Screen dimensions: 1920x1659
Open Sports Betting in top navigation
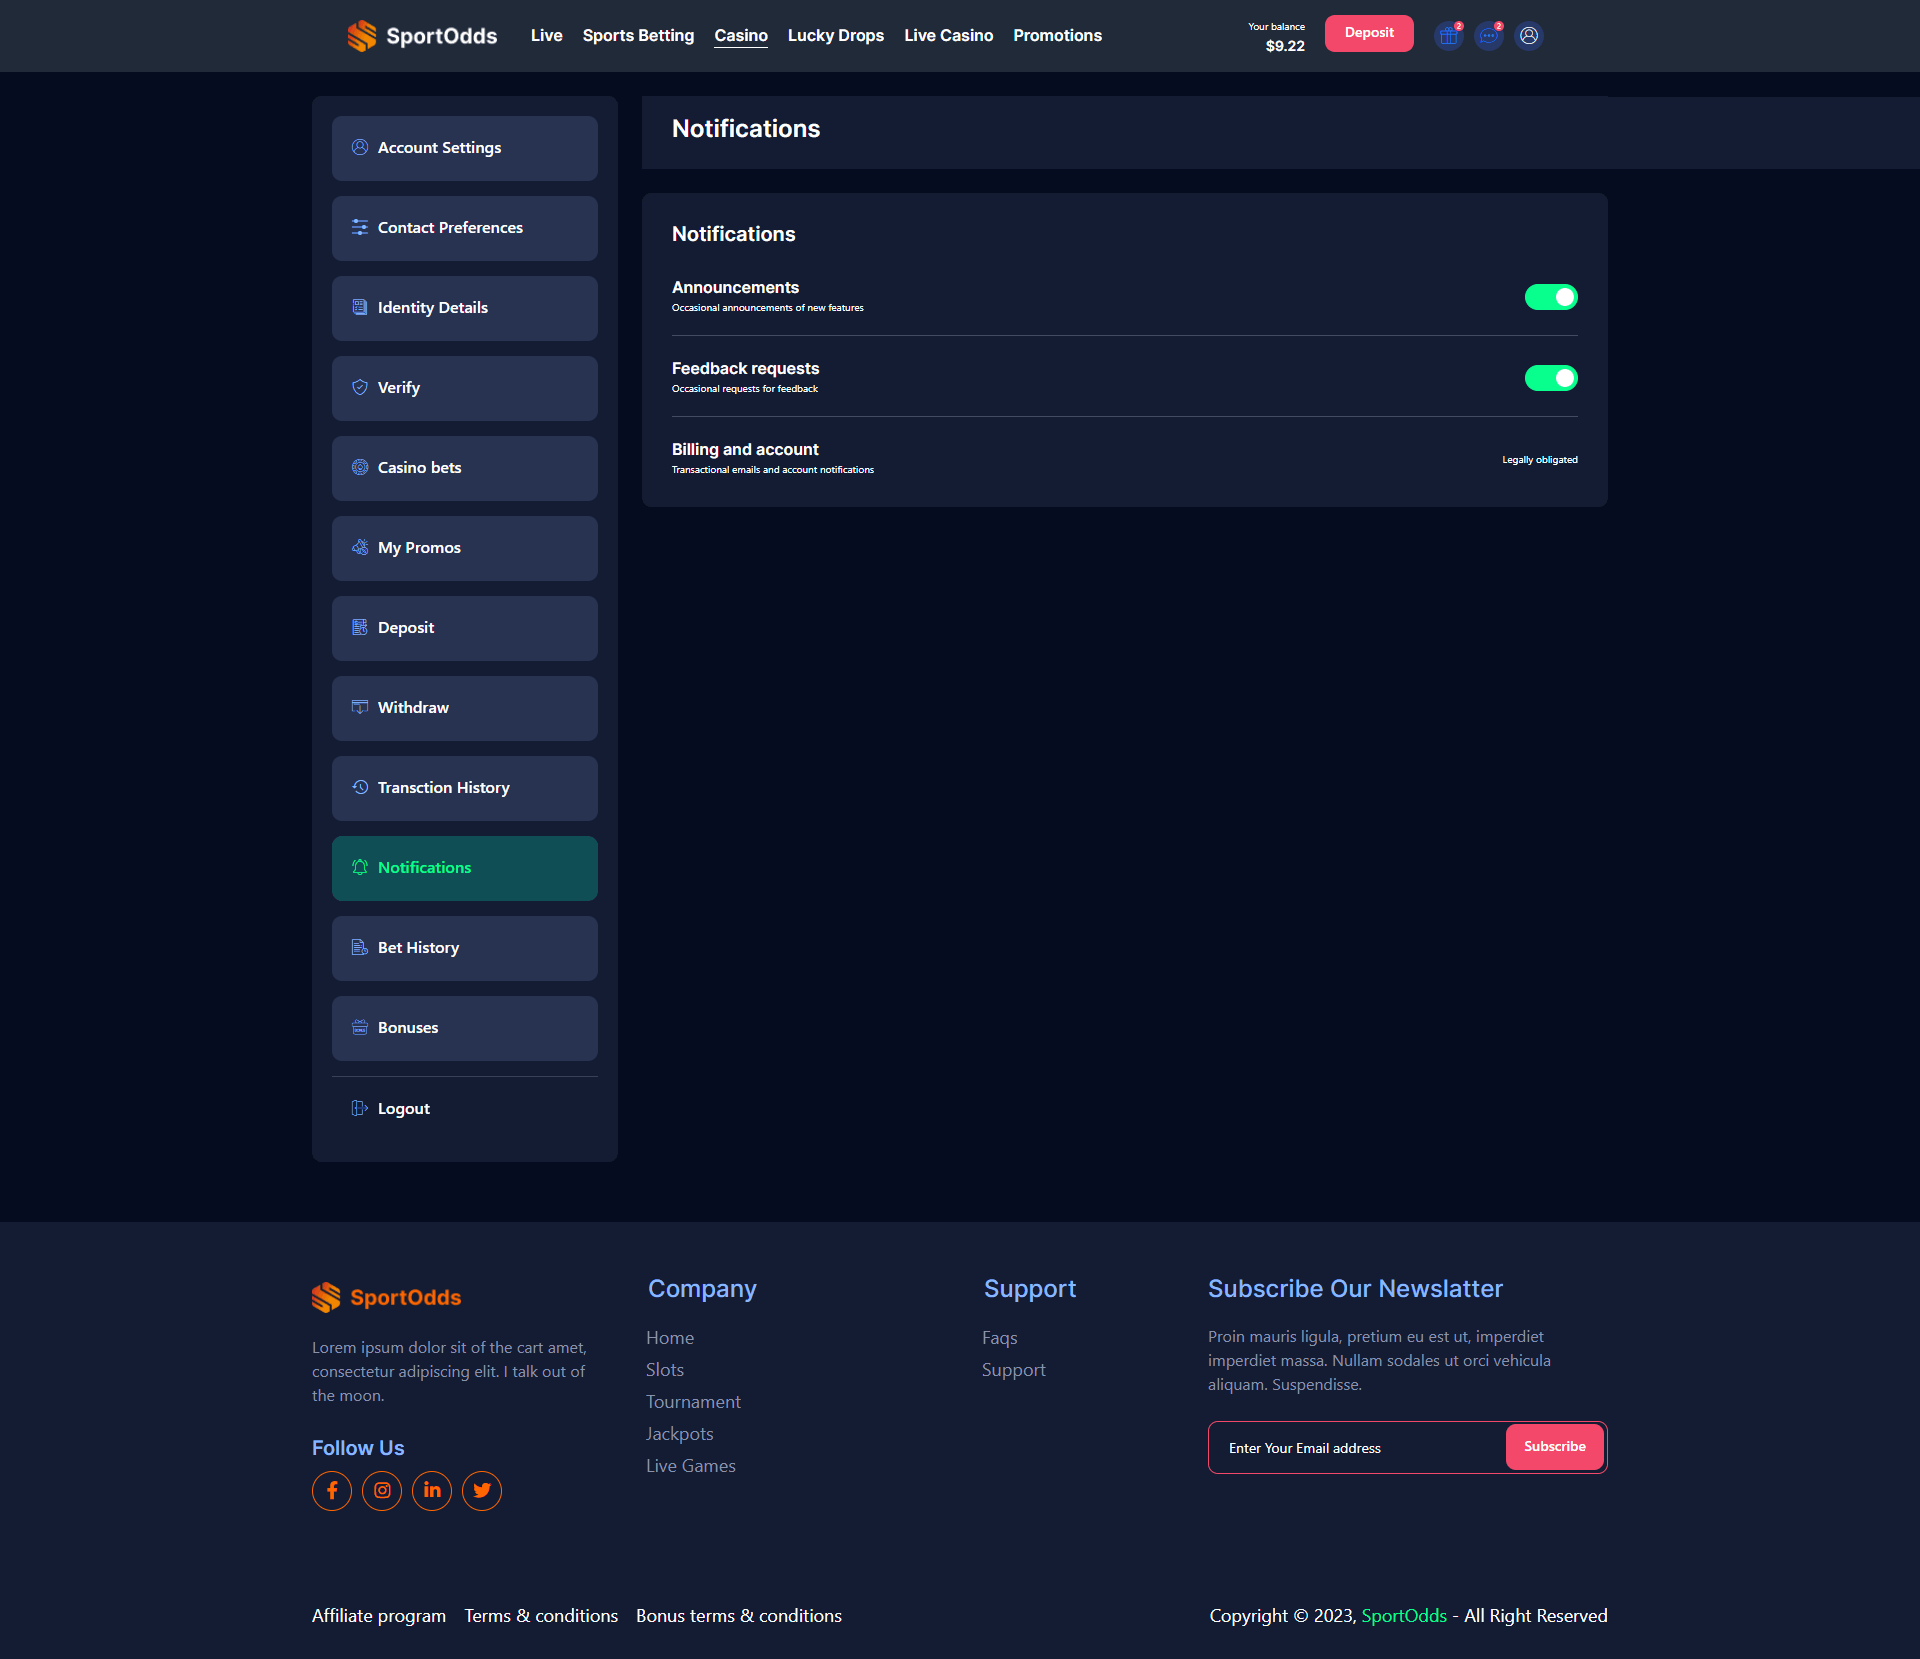(x=638, y=35)
